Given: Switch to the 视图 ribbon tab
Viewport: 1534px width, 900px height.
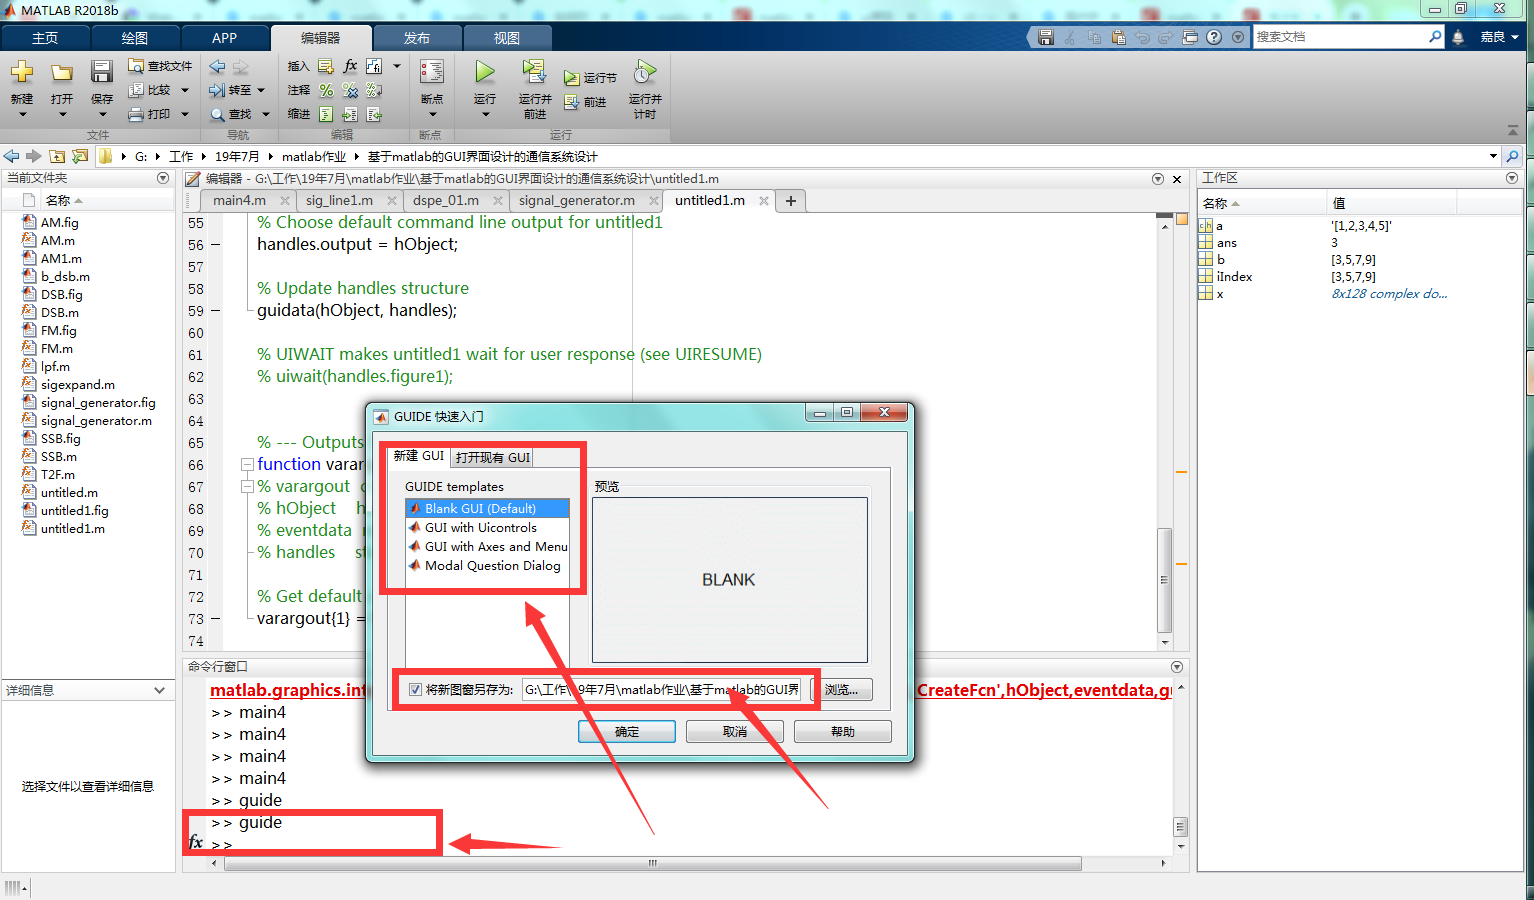Looking at the screenshot, I should coord(507,38).
